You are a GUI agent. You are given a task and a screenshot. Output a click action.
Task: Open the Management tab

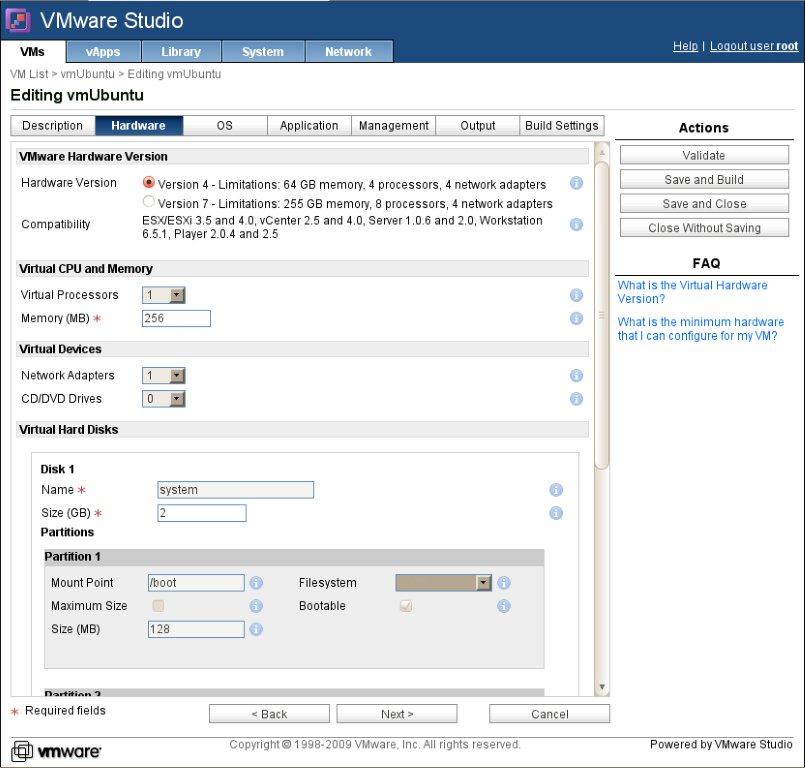point(394,126)
